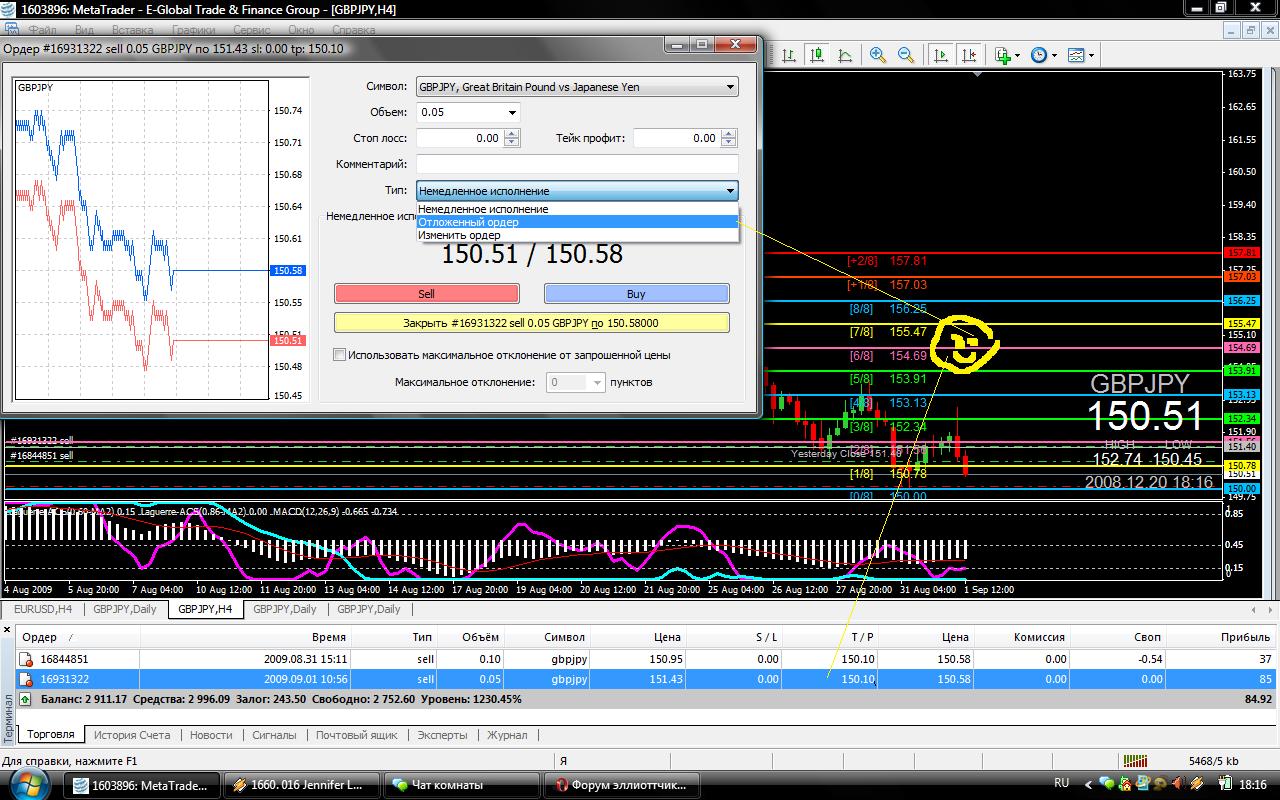The height and width of the screenshot is (800, 1280).
Task: Click open time 2009.08.31 15:11
Action: tap(305, 659)
